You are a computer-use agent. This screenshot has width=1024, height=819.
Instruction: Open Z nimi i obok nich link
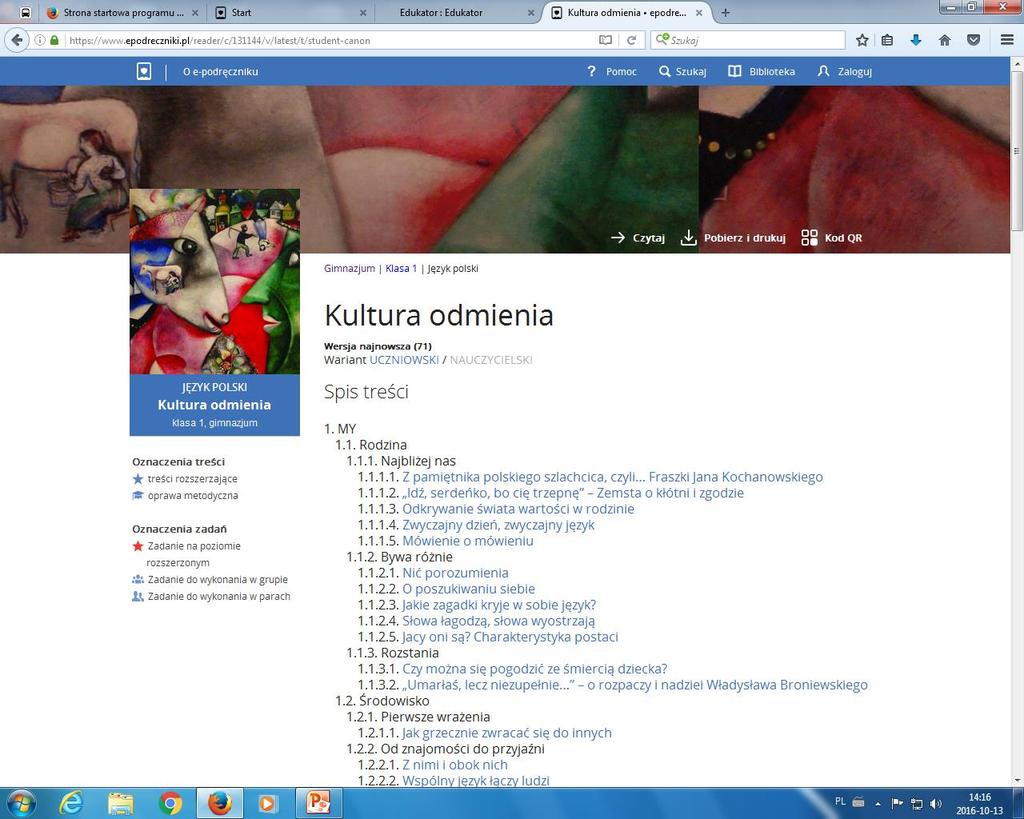point(455,765)
